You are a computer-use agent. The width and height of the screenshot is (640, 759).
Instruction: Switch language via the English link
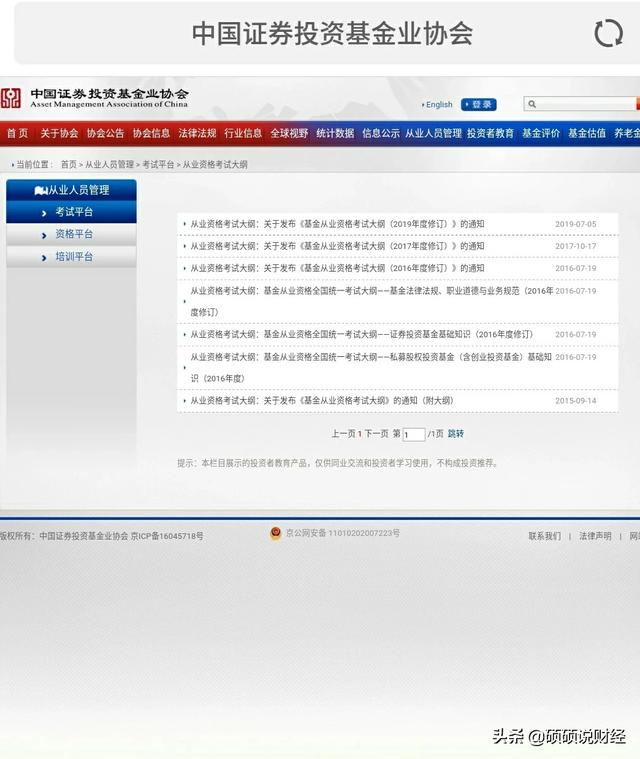tap(439, 105)
